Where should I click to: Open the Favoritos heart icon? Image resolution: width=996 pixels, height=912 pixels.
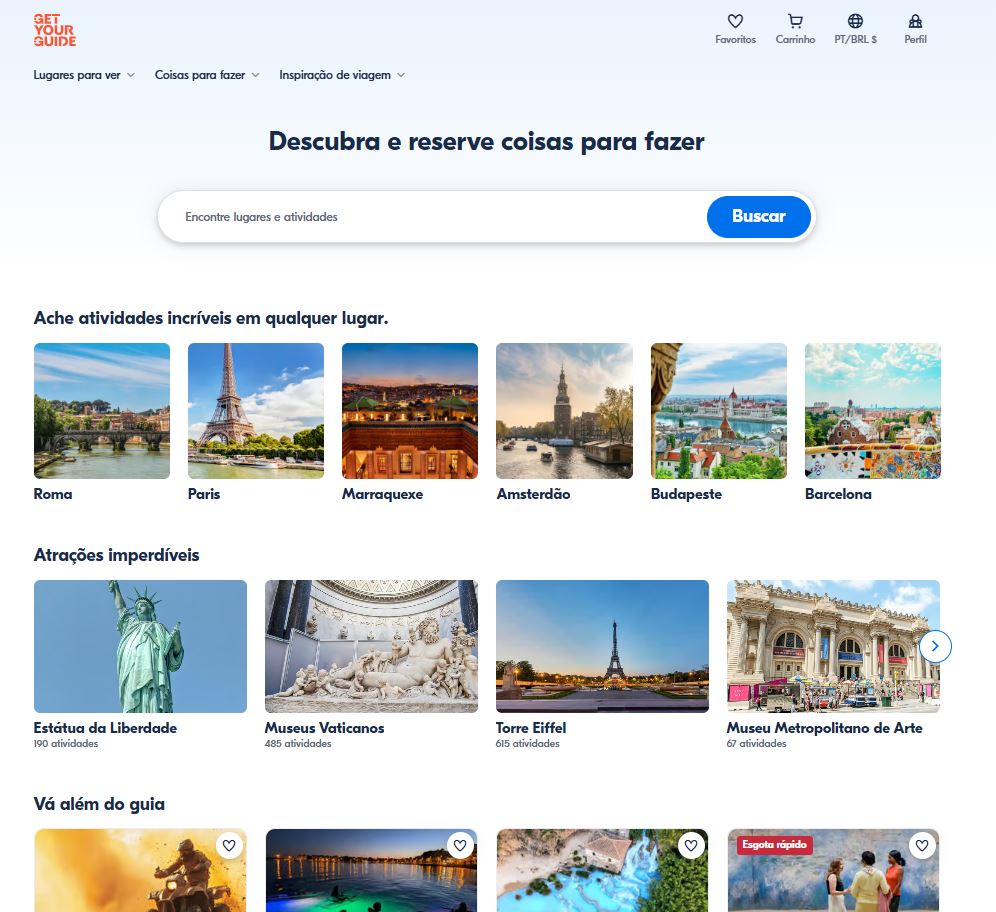tap(735, 22)
